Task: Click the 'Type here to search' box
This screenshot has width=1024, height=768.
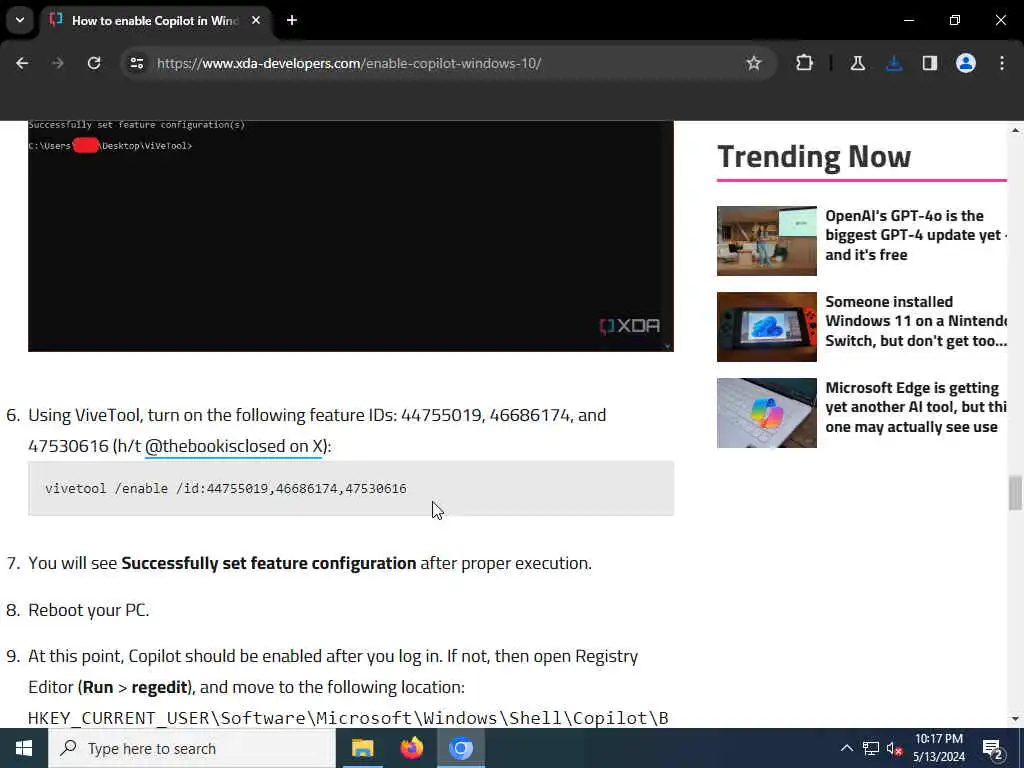Action: [x=192, y=748]
